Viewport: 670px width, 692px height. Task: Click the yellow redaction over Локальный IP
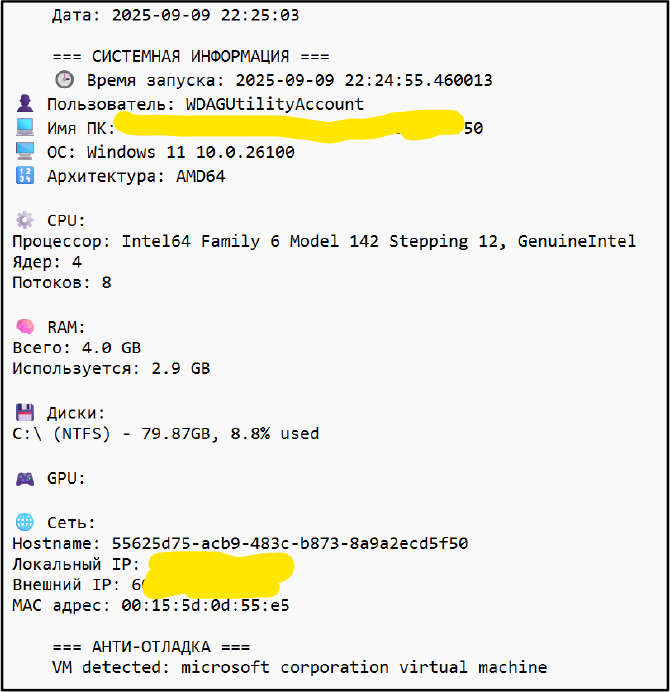tap(221, 566)
